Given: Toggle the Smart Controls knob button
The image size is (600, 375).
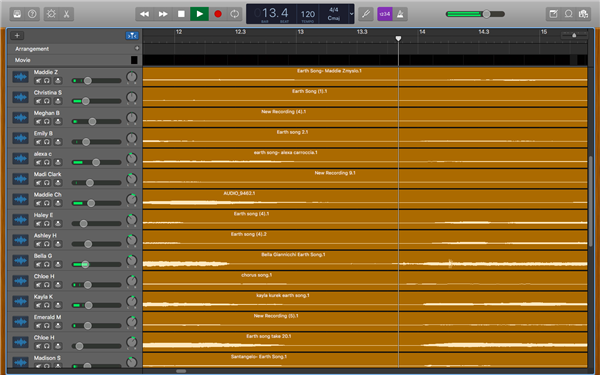Looking at the screenshot, I should [51, 14].
